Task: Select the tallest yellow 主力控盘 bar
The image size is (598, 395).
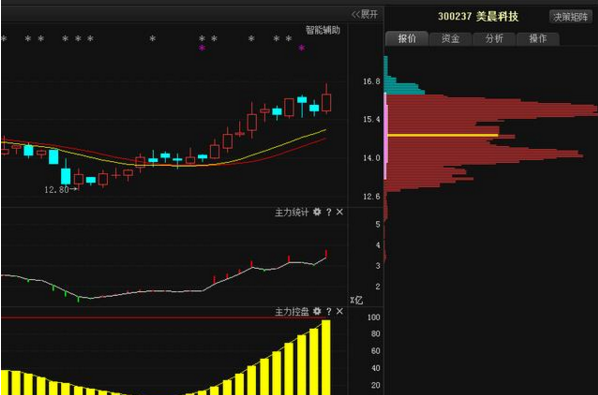Action: (326, 357)
